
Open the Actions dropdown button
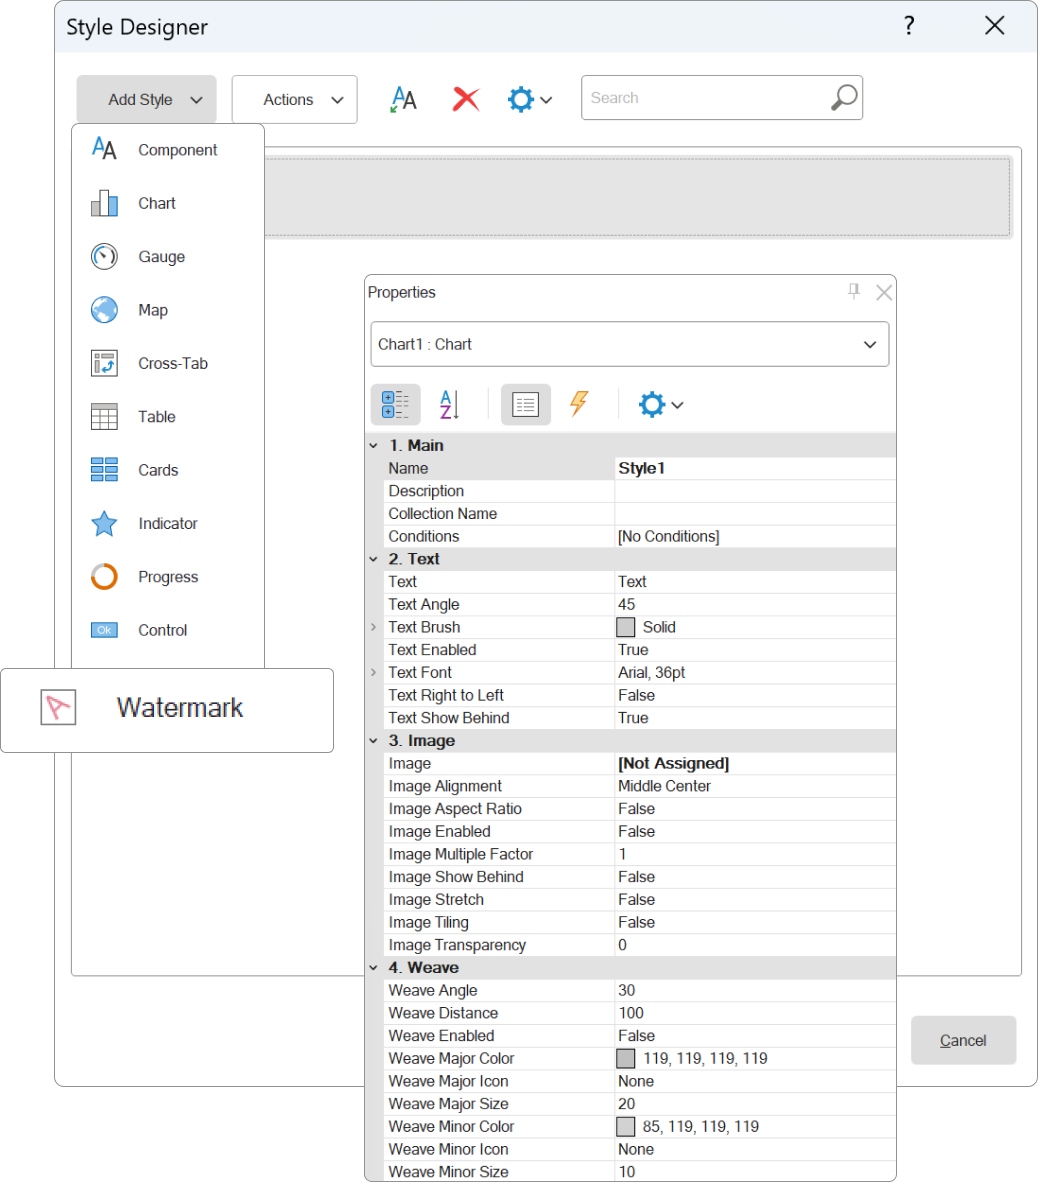click(294, 100)
